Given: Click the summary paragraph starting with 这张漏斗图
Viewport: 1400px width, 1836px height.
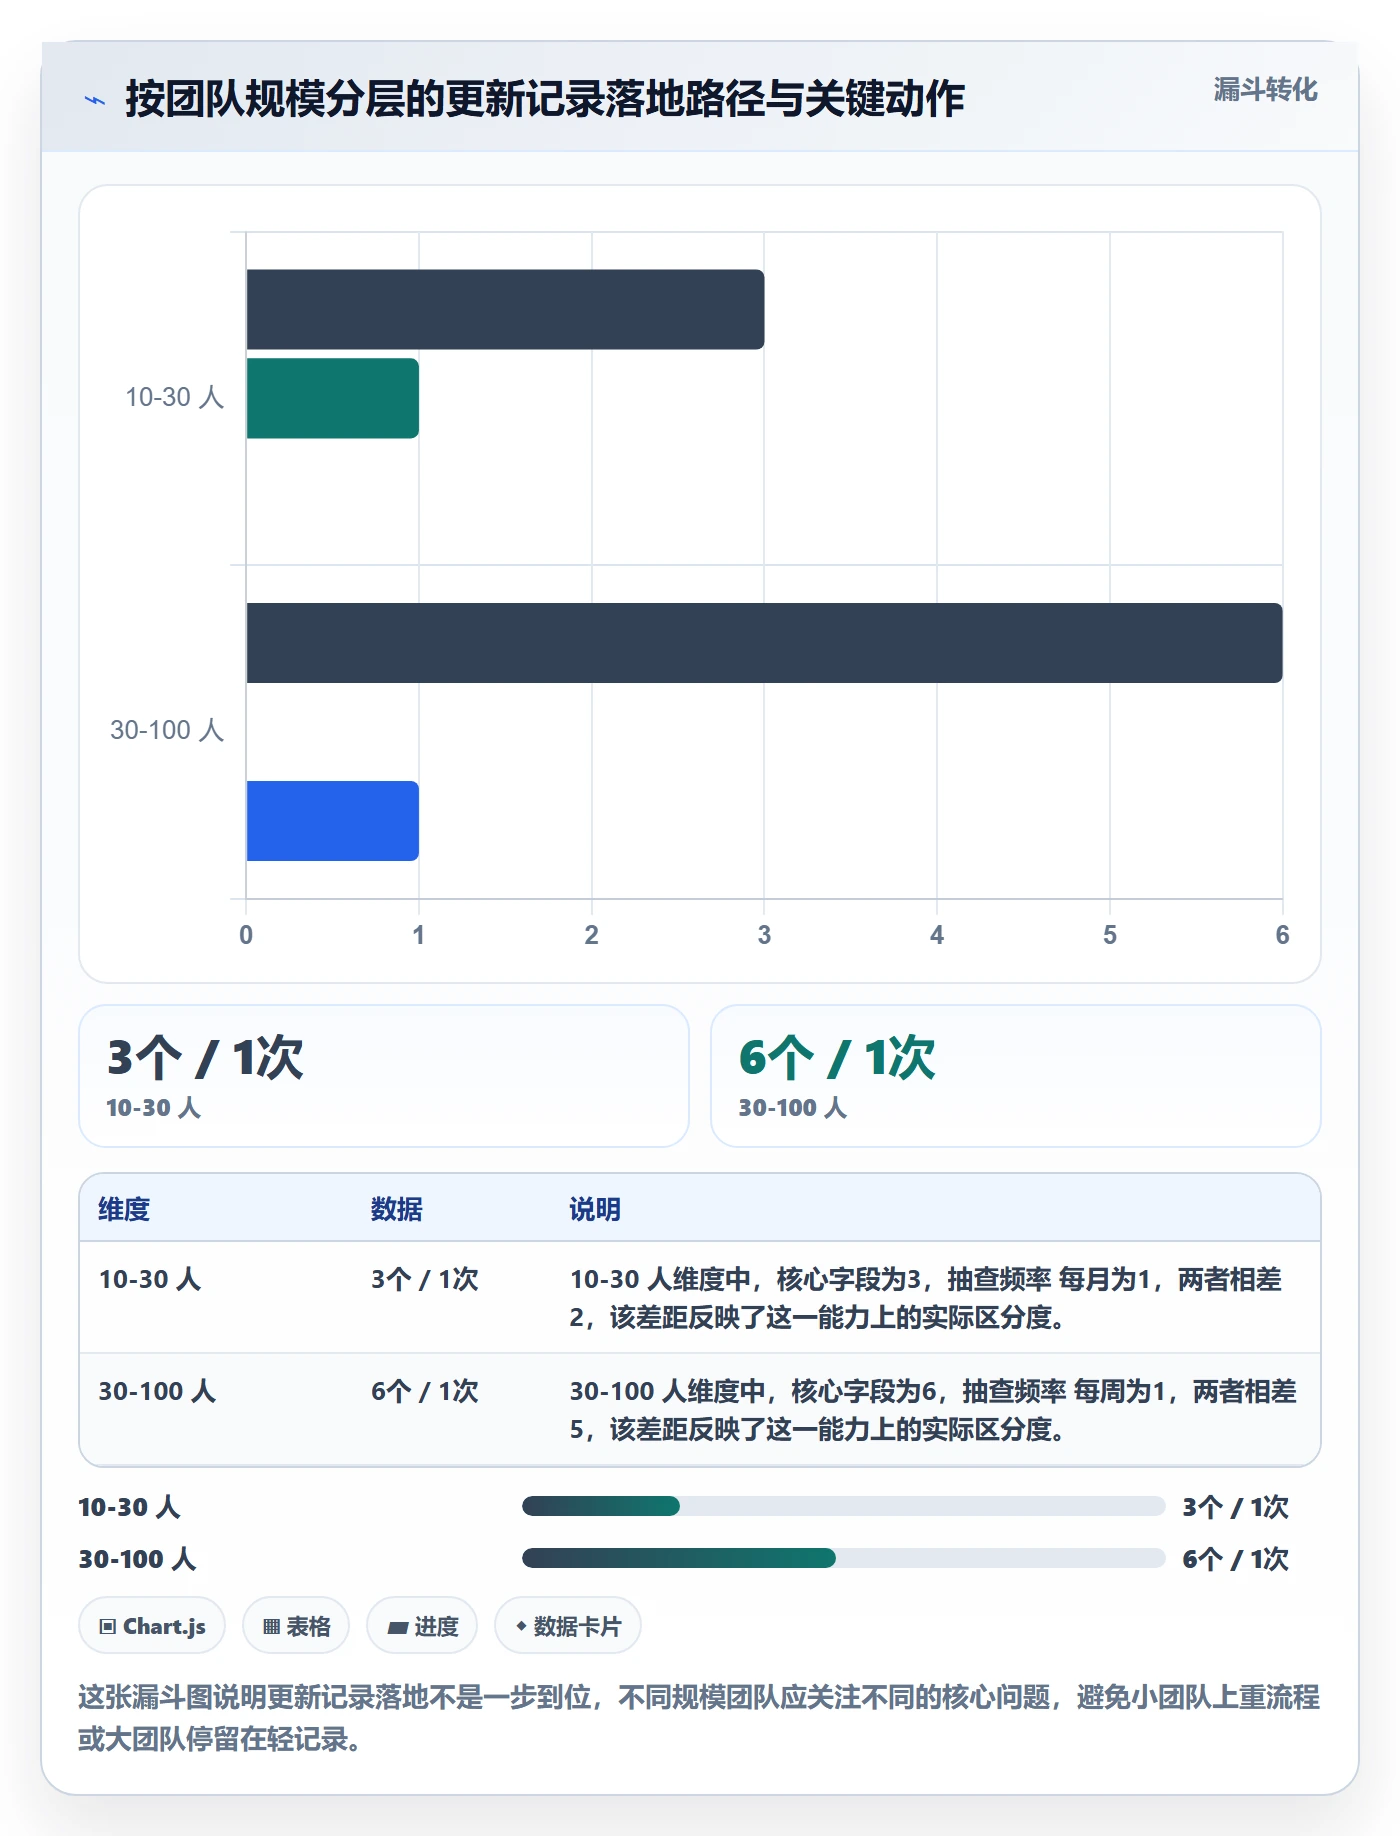Looking at the screenshot, I should 699,1718.
